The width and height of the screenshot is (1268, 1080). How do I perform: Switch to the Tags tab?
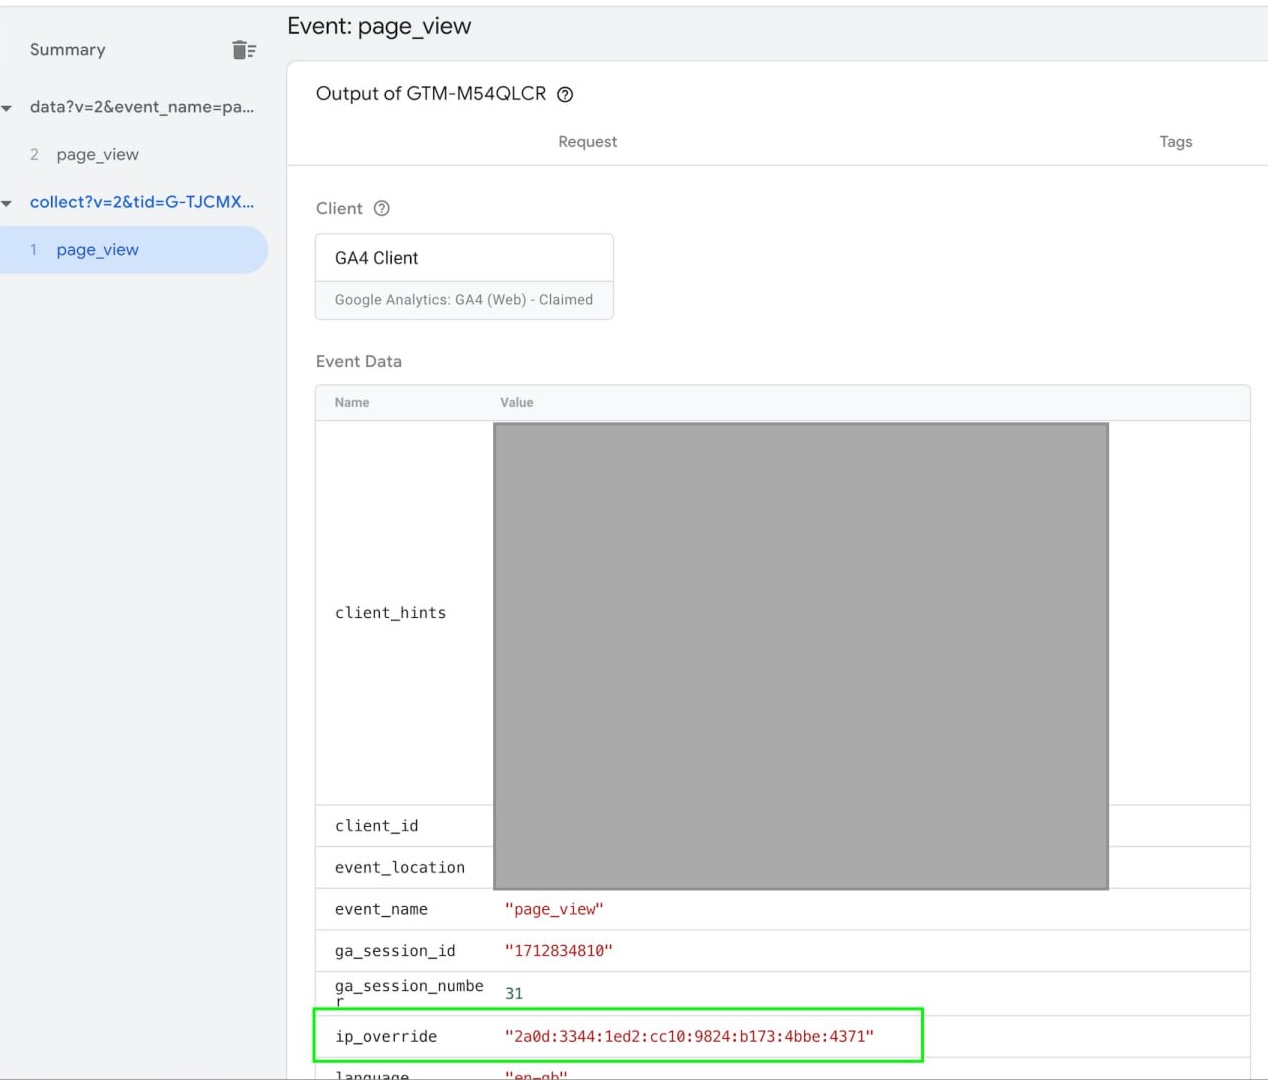1175,141
